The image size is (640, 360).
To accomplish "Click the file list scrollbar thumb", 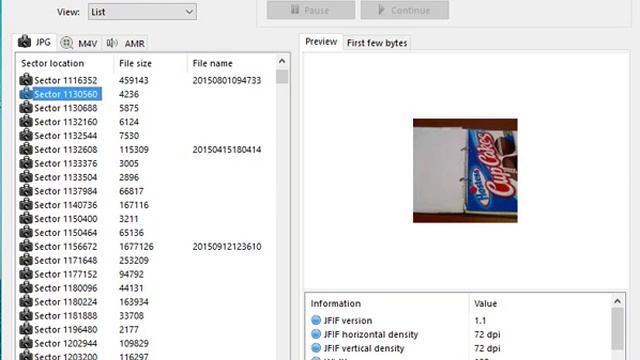I will [282, 77].
